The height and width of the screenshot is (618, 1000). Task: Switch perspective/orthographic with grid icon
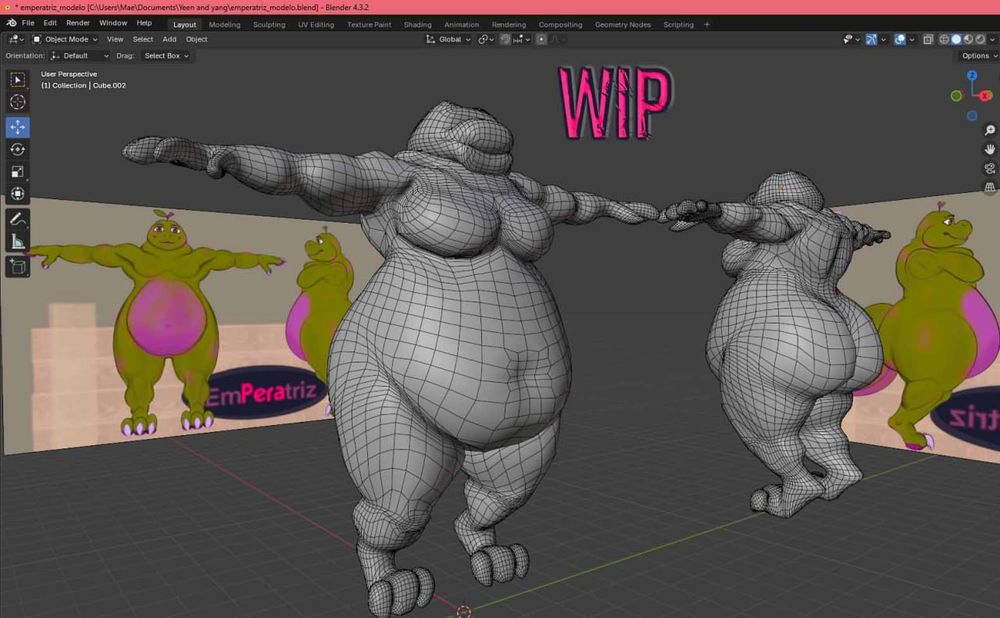tap(990, 188)
